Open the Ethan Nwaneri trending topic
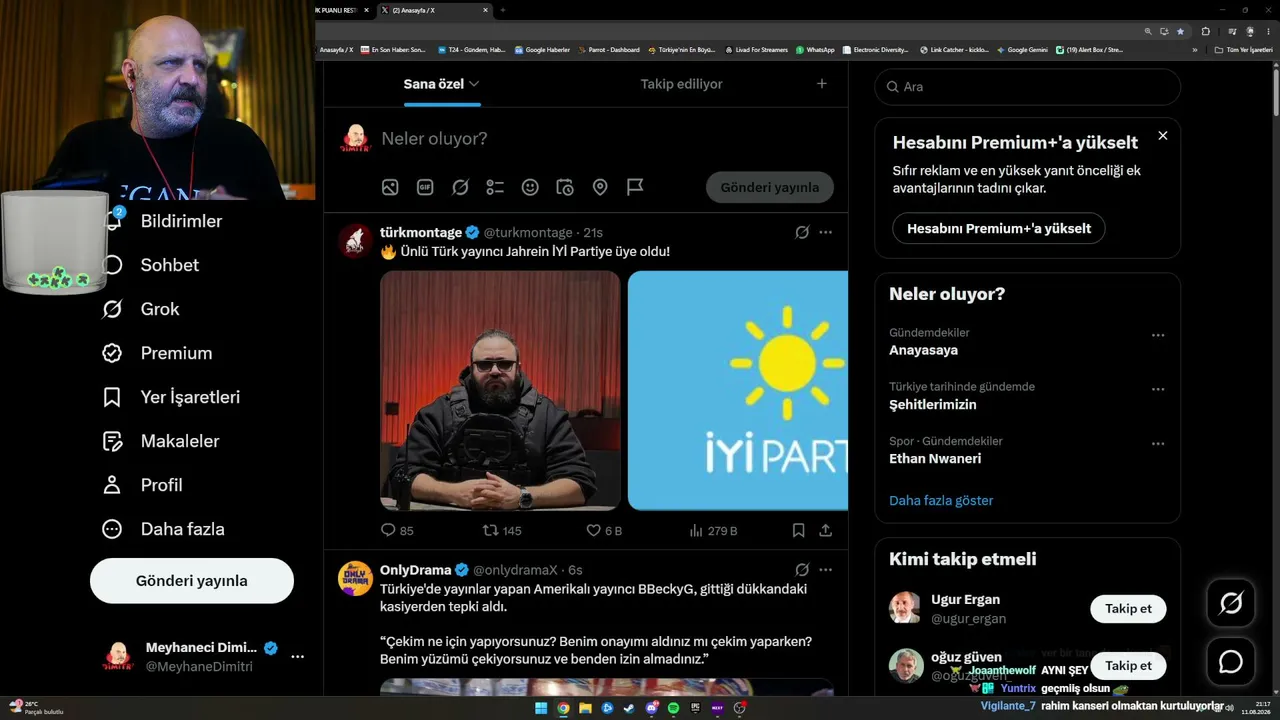Viewport: 1280px width, 720px height. [x=935, y=459]
